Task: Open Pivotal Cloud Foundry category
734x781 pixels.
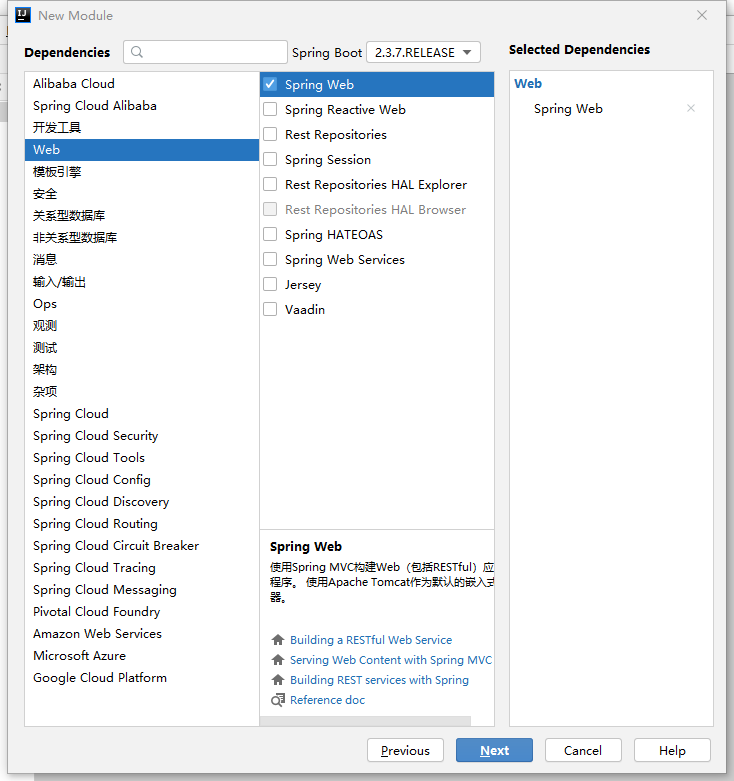Action: point(142,612)
